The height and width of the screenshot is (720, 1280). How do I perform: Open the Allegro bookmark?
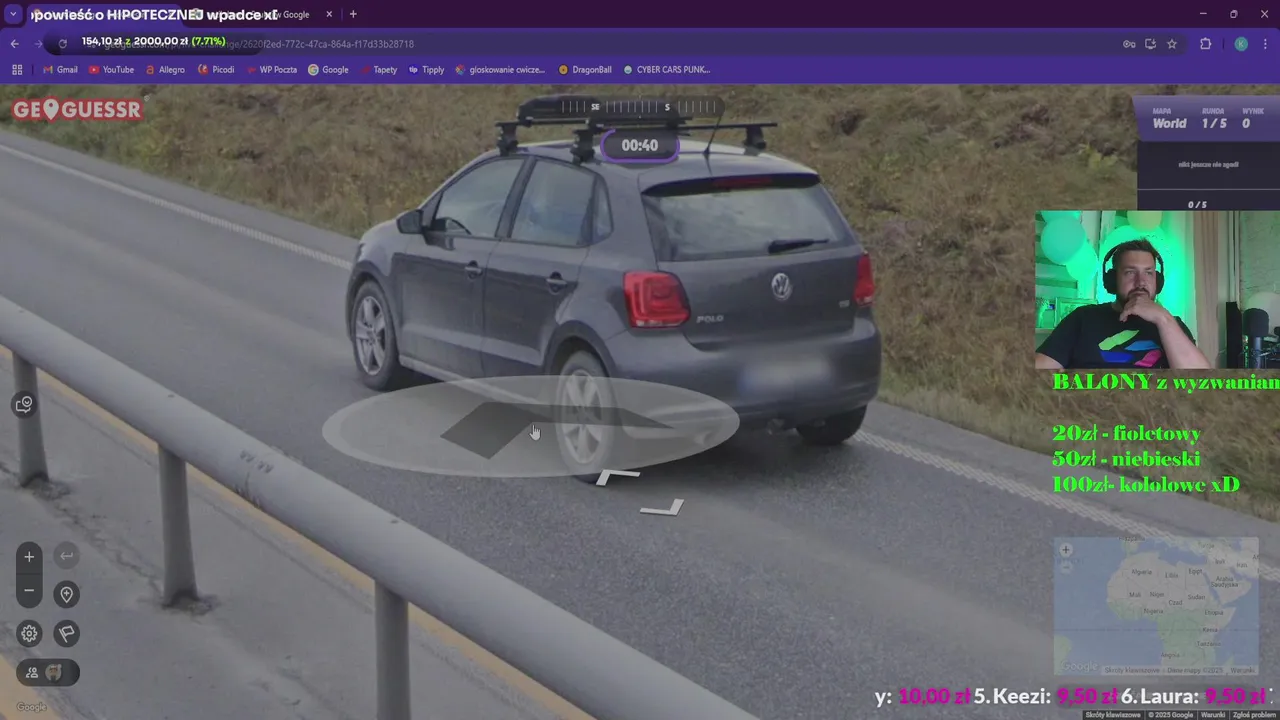(x=165, y=70)
